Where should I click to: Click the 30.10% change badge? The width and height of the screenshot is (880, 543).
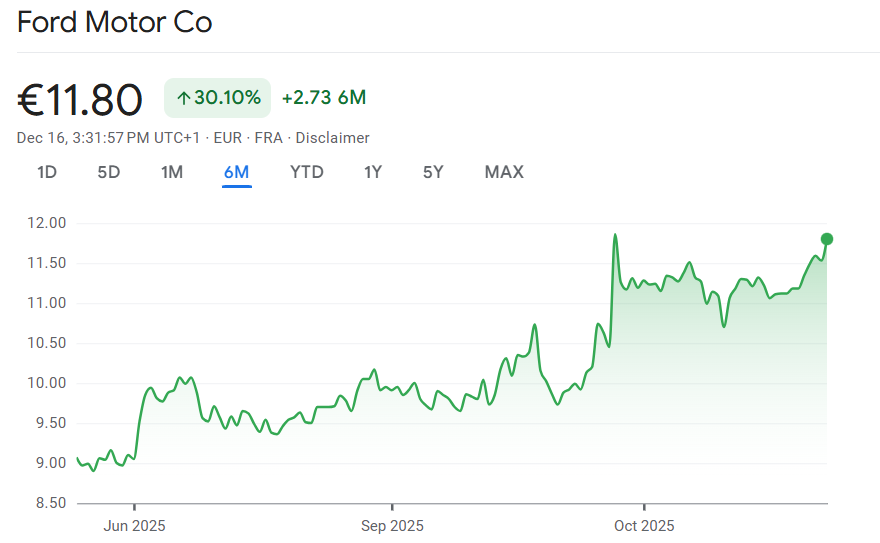[218, 98]
